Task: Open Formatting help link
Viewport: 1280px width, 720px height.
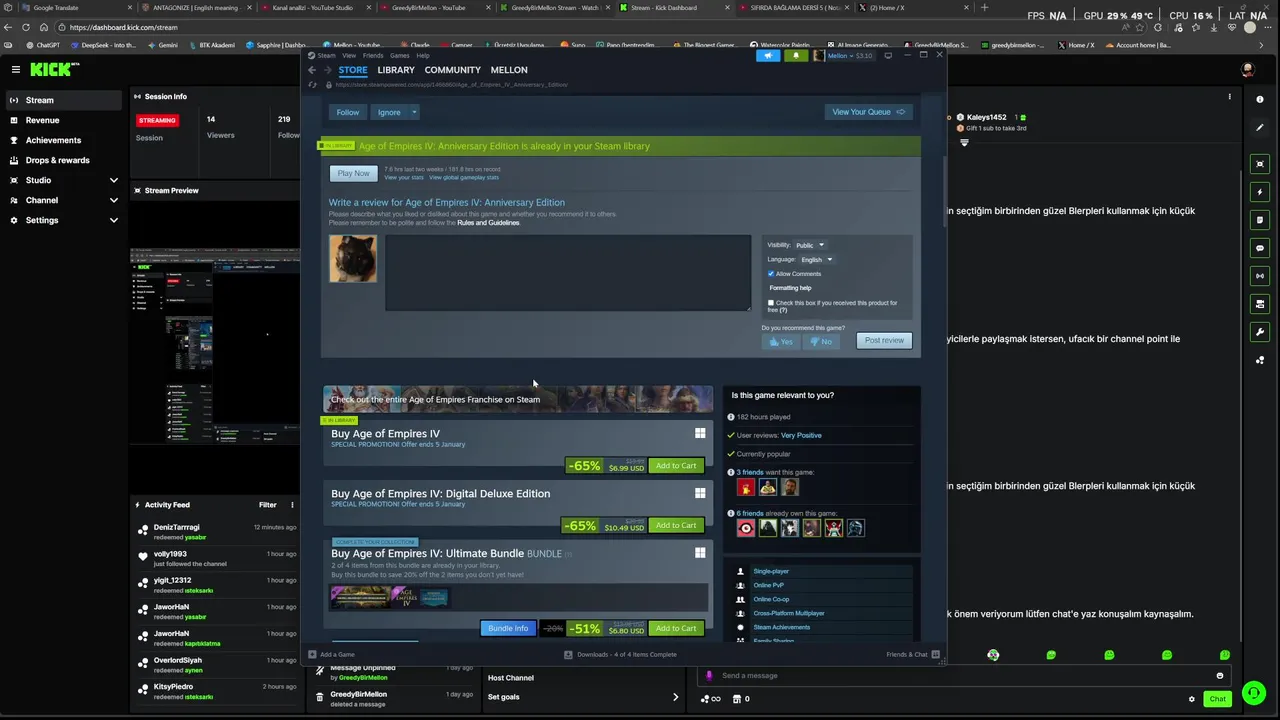Action: click(790, 288)
